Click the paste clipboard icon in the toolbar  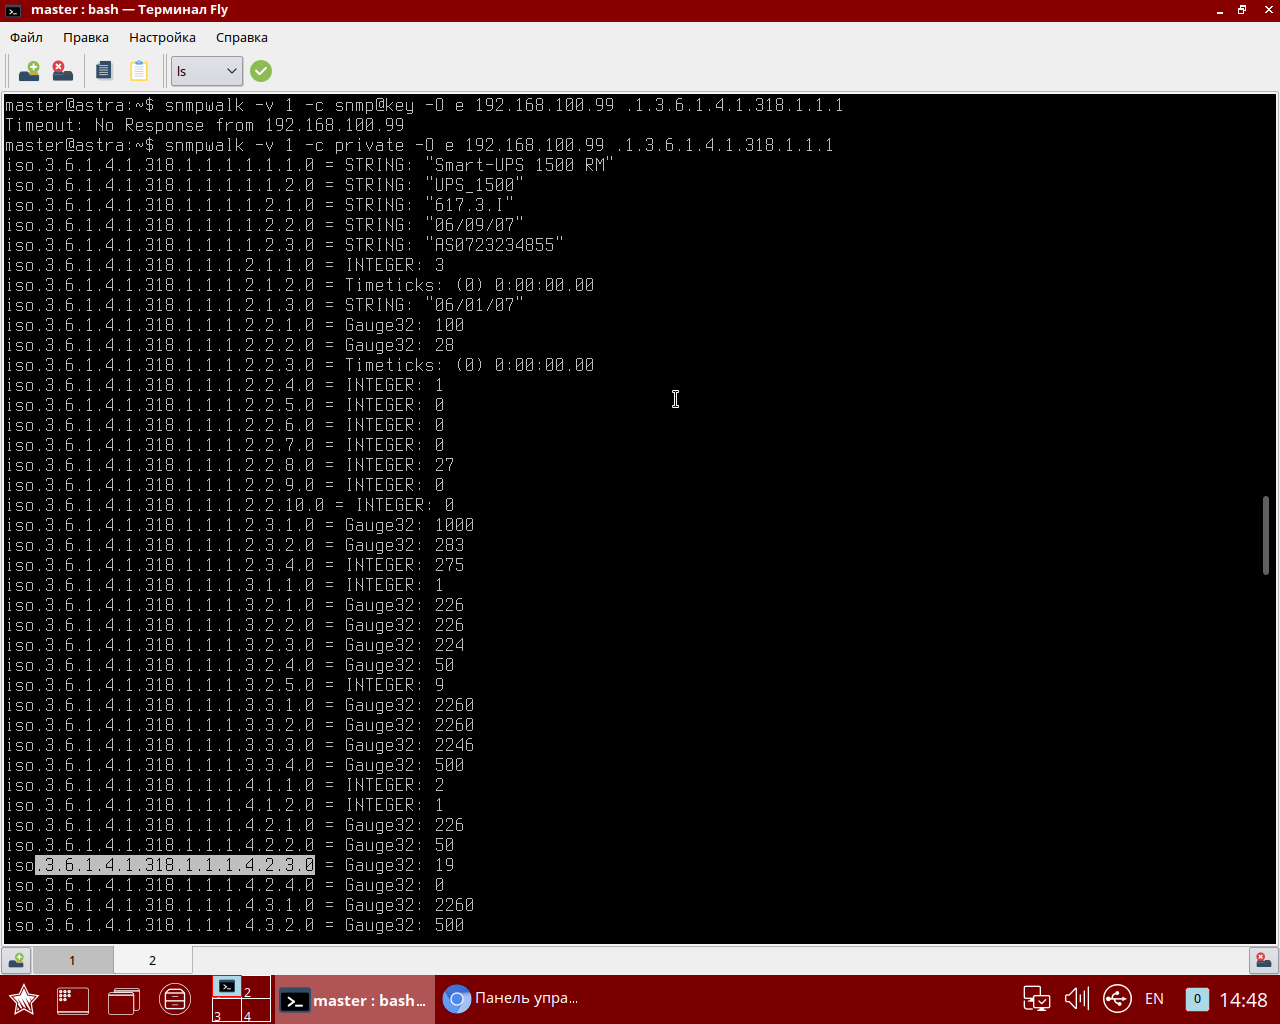click(x=137, y=70)
